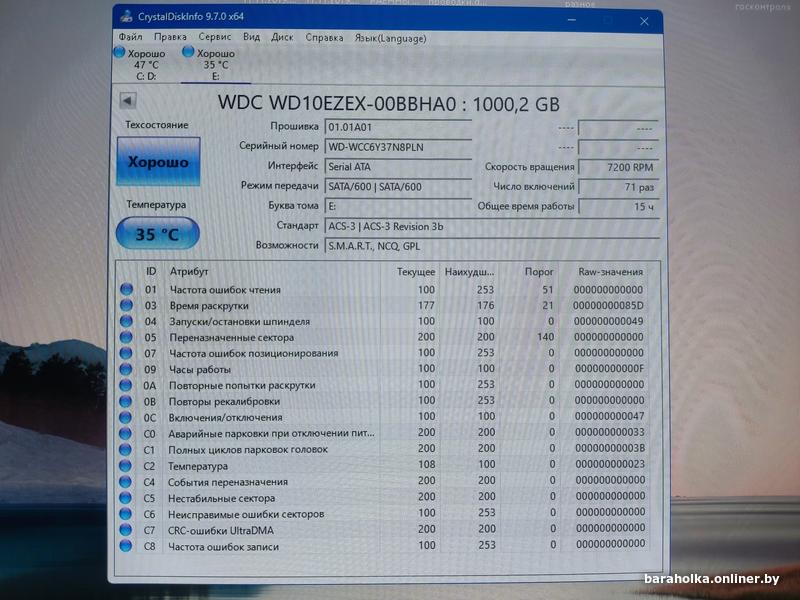Click status icon of attribute 01 Частота ошибок чтения
800x600 pixels.
[127, 290]
